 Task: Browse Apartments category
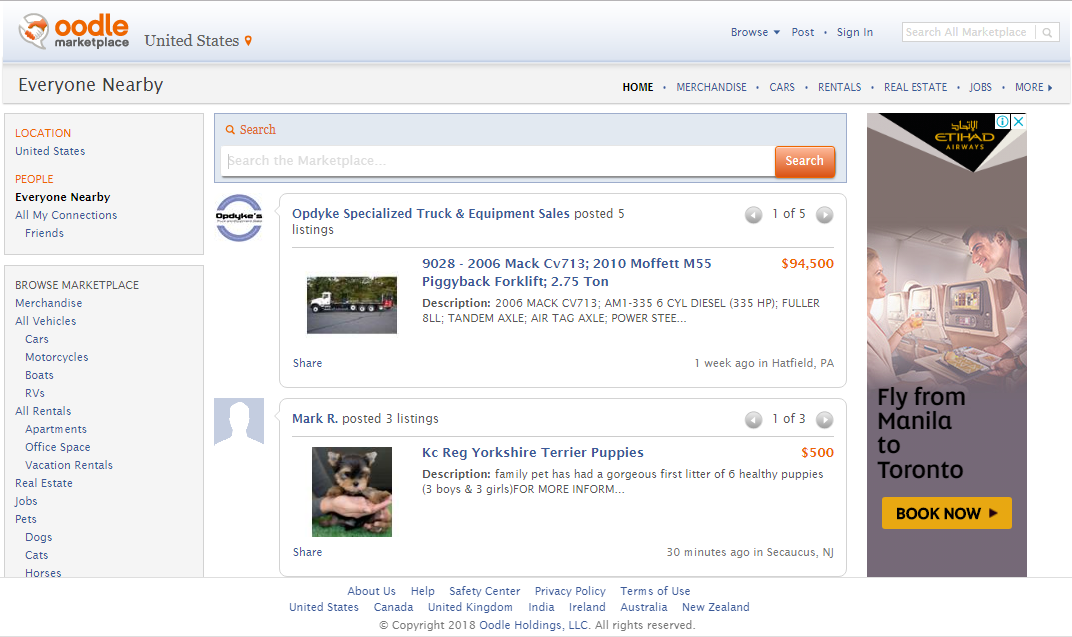tap(56, 429)
